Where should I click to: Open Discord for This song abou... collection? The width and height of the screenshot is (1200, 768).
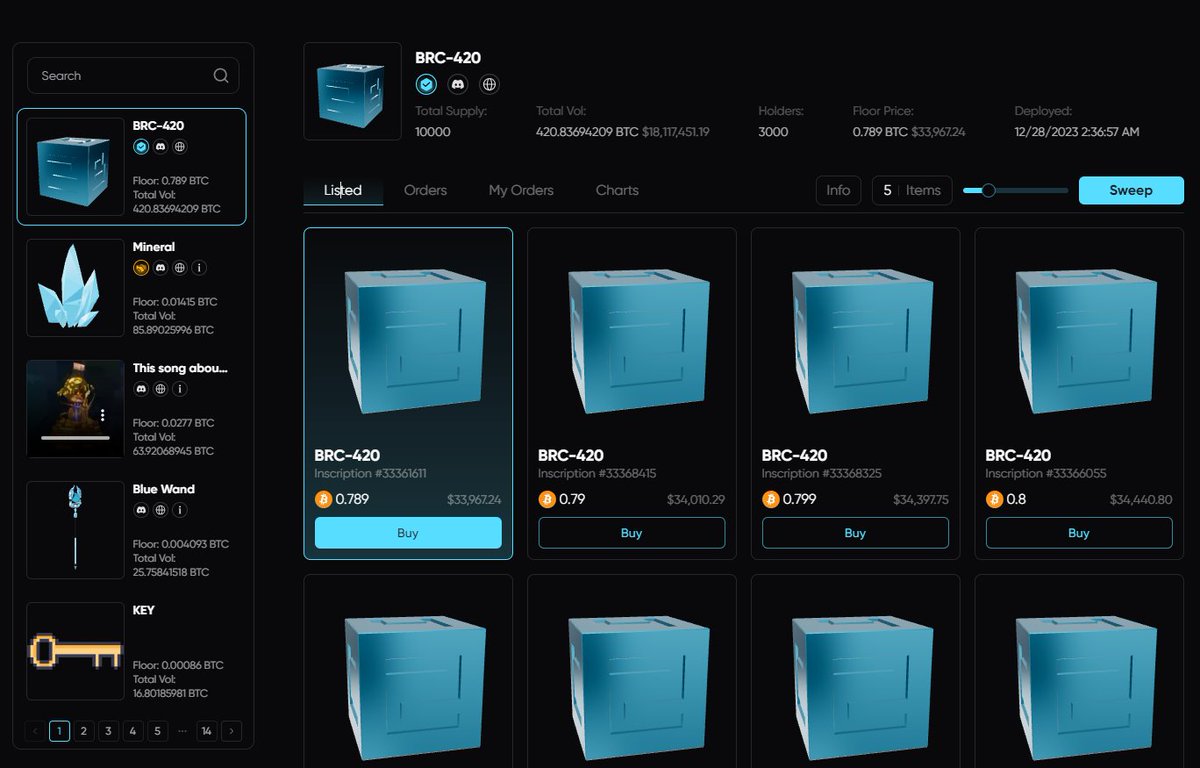(x=141, y=388)
